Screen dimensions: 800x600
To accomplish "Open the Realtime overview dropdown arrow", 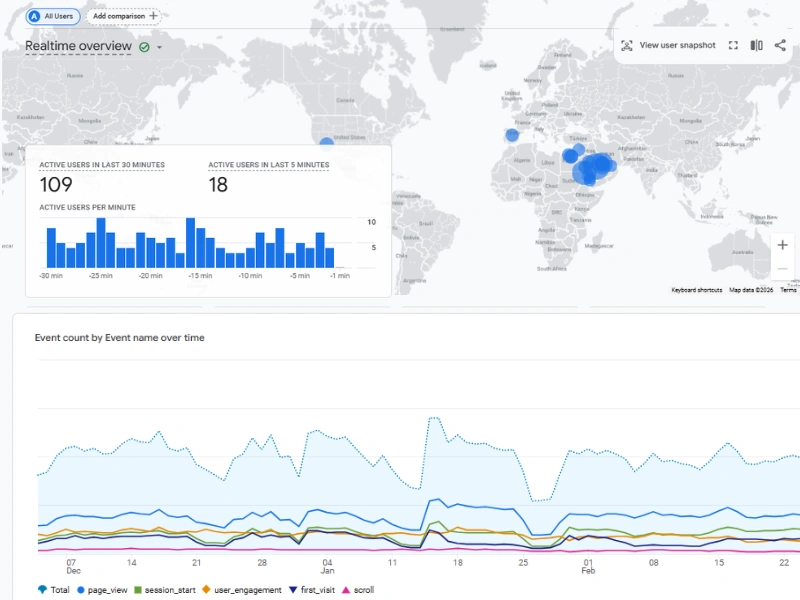I will pyautogui.click(x=159, y=47).
